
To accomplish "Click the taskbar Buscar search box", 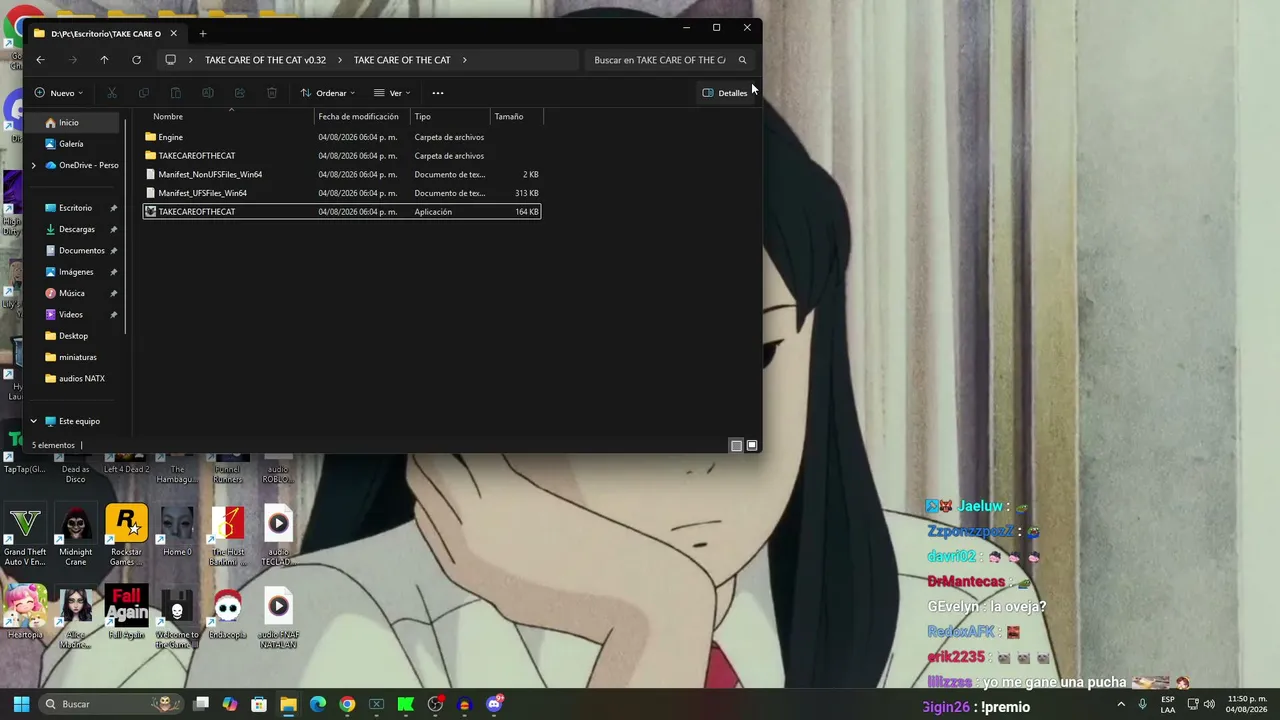I will coord(111,704).
